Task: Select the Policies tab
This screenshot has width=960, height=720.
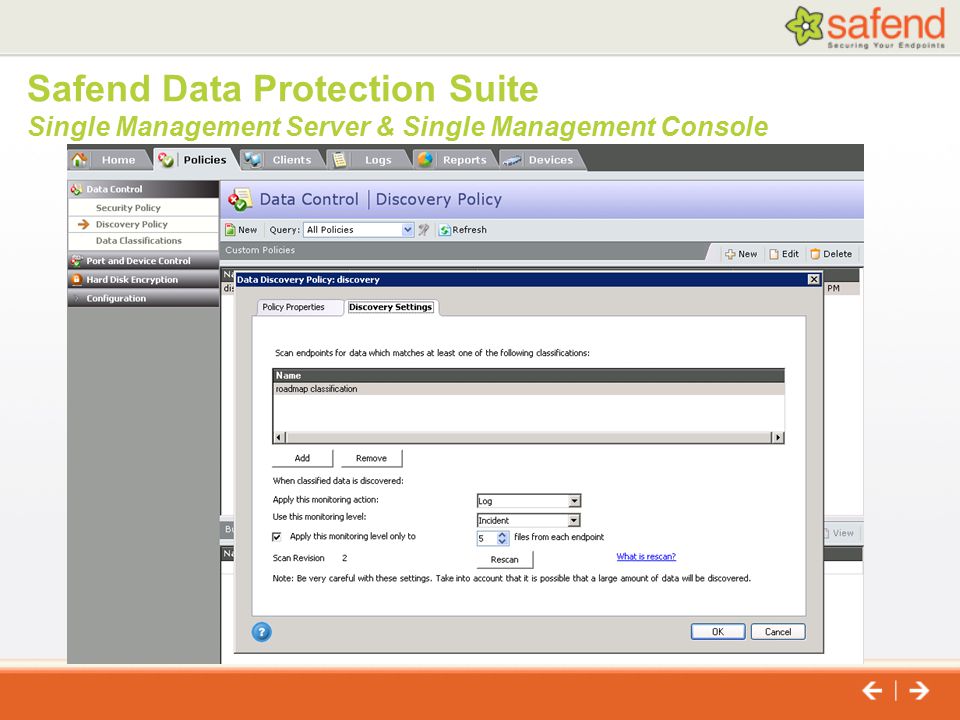Action: (195, 160)
